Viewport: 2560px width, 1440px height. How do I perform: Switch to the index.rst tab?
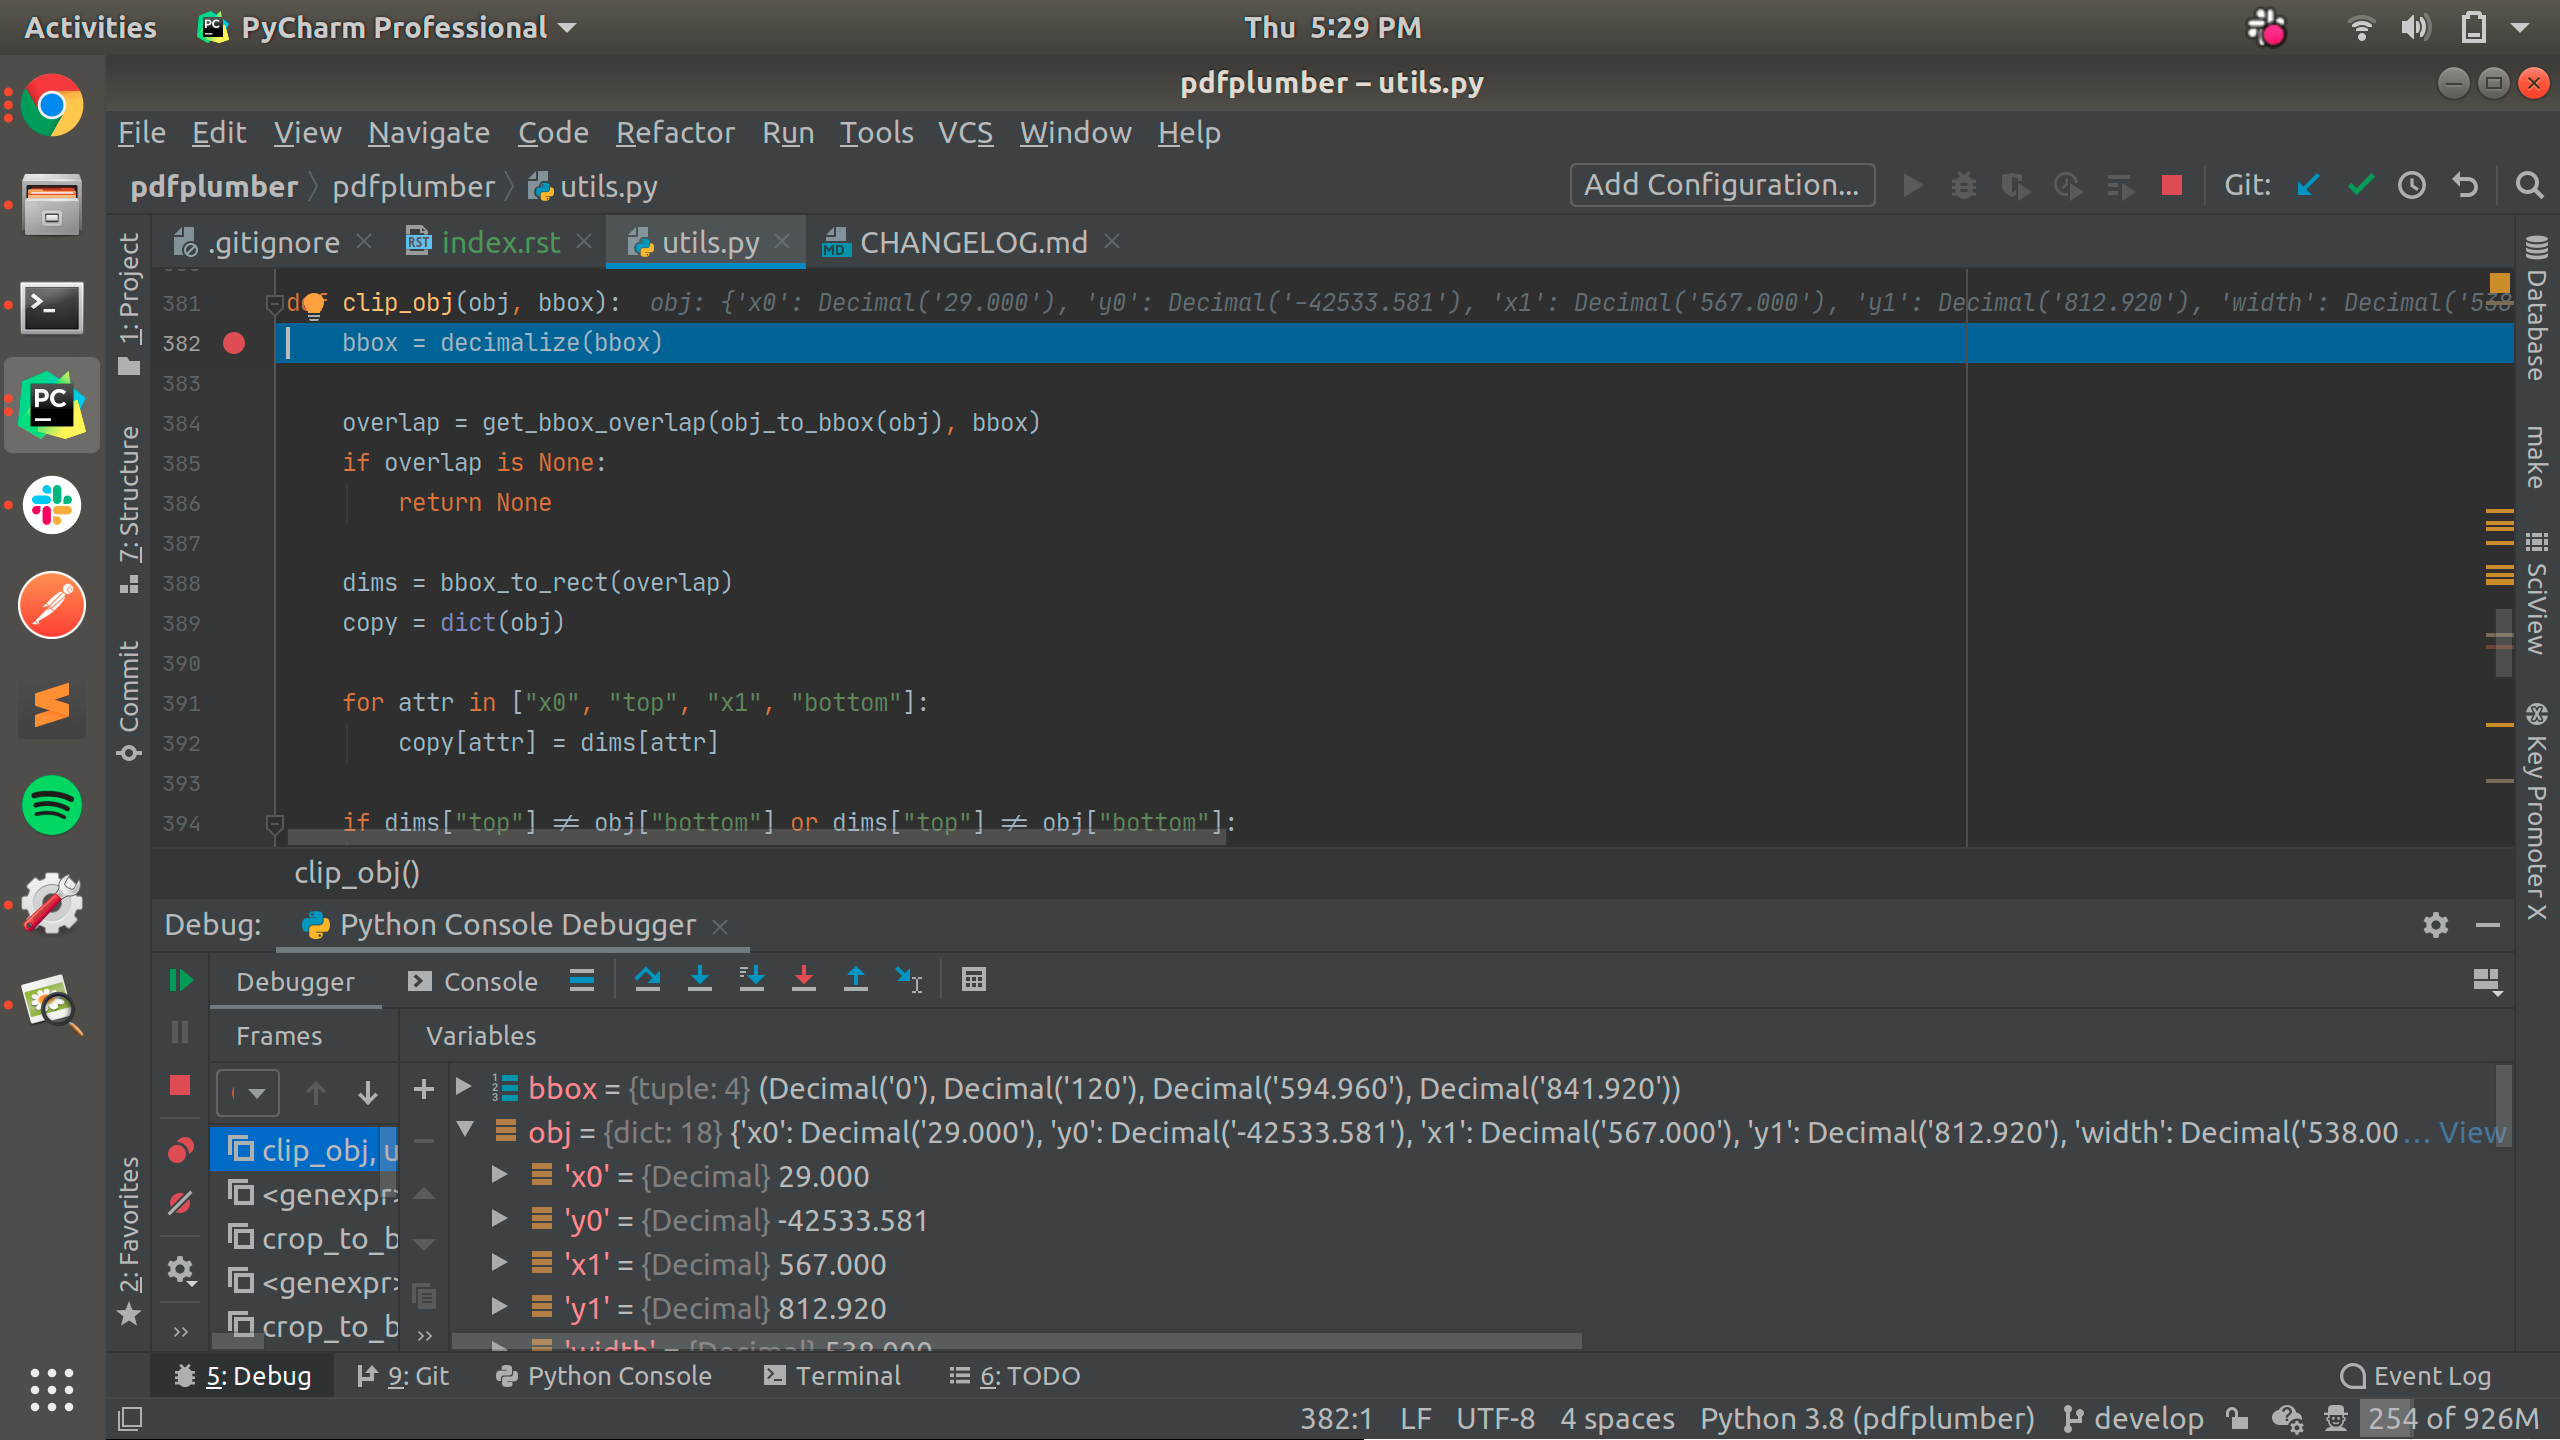coord(500,243)
